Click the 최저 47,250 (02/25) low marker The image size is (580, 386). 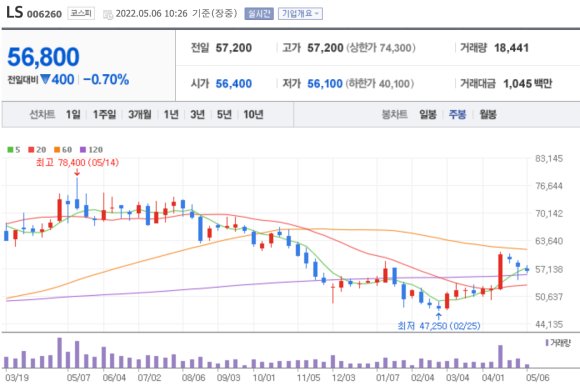coord(439,326)
